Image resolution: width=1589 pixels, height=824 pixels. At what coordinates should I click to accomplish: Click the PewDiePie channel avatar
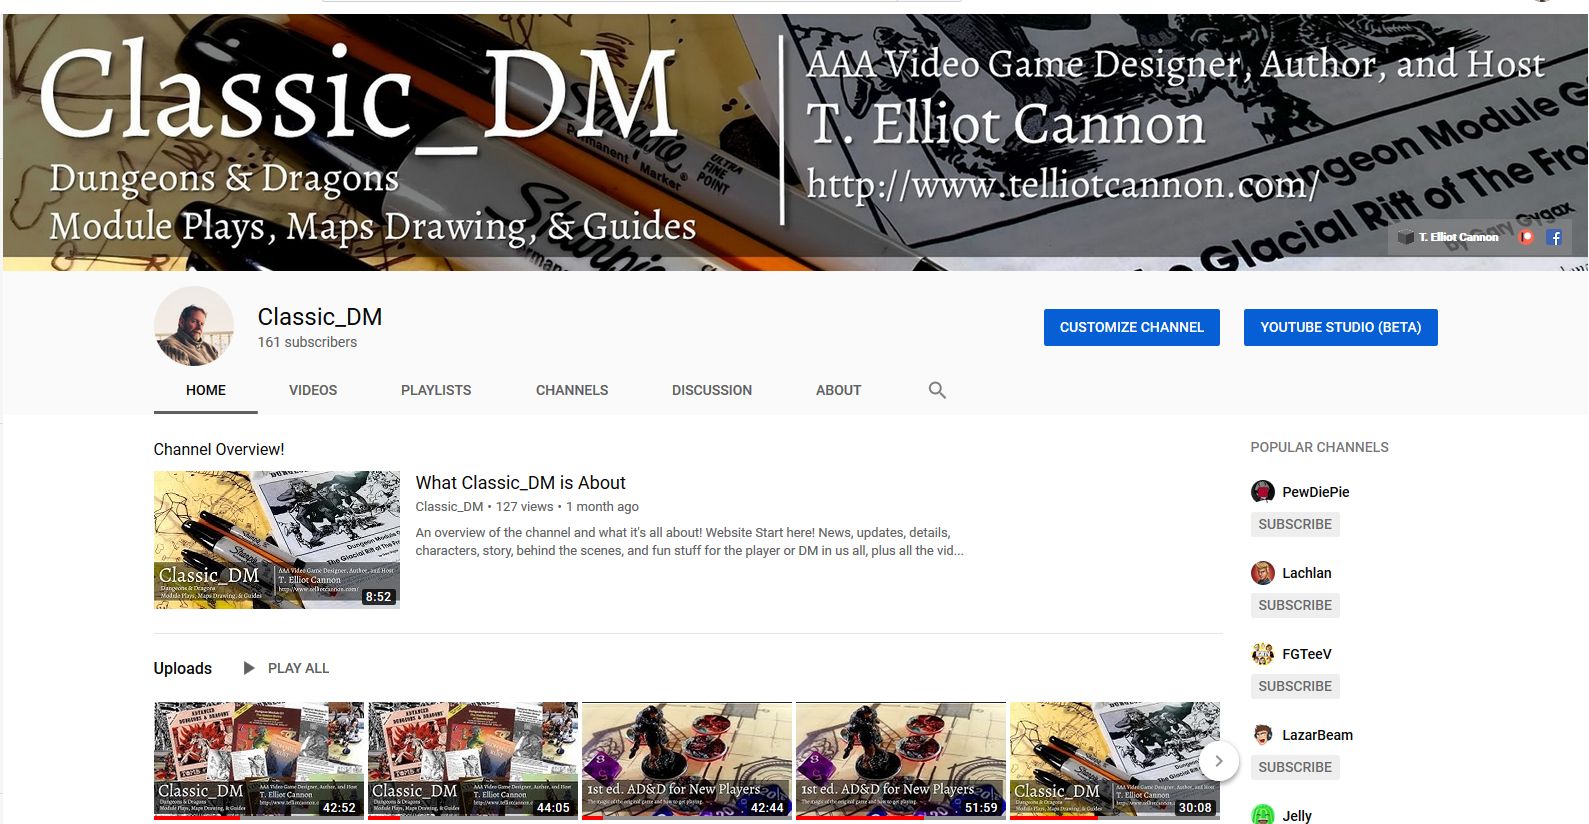pos(1263,491)
